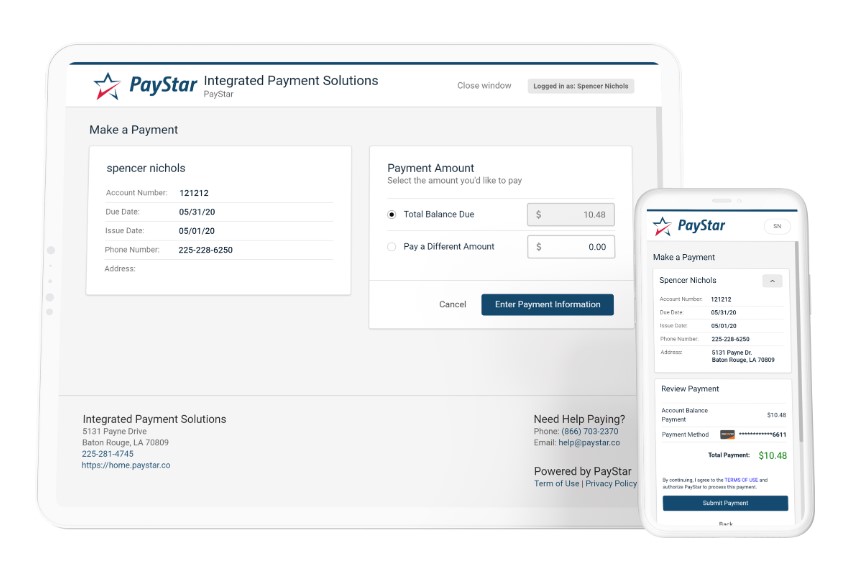Select the Pay a Different Amount option
Image resolution: width=850 pixels, height=569 pixels.
pyautogui.click(x=391, y=247)
